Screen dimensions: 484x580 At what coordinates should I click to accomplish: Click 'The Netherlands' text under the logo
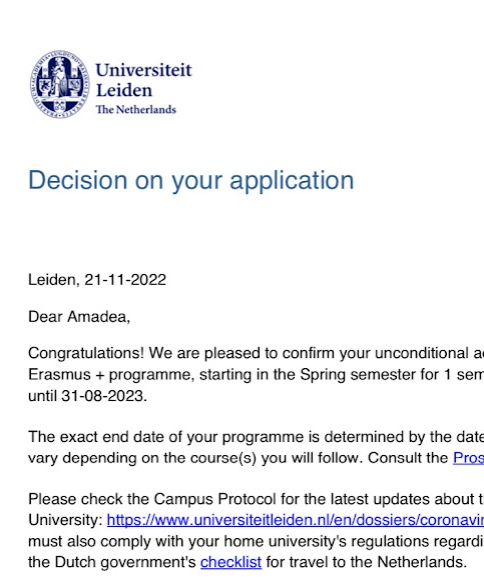point(136,109)
